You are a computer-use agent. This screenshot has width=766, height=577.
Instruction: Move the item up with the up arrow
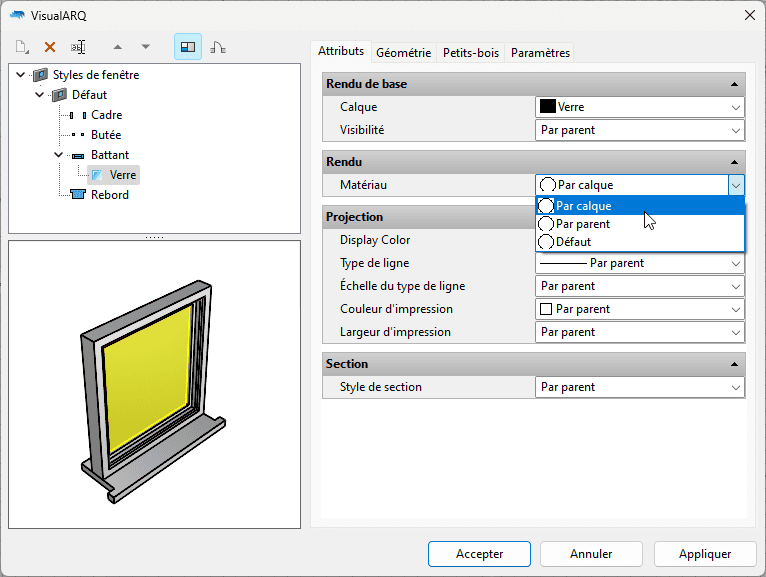[117, 47]
